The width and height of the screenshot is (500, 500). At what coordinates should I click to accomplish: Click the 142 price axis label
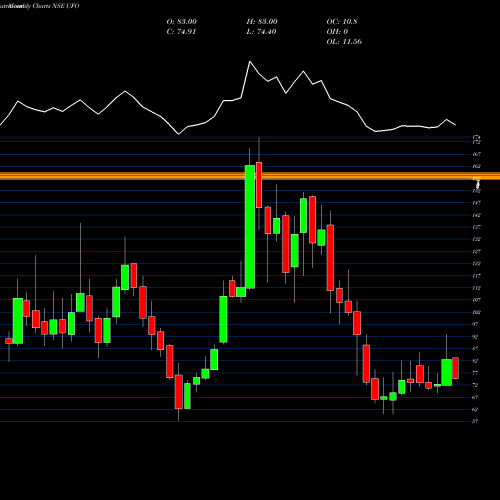coord(477,215)
